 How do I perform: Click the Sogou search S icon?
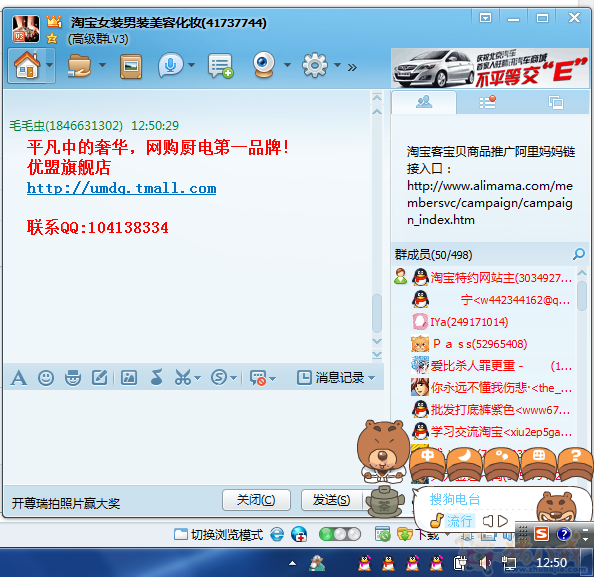click(x=219, y=377)
